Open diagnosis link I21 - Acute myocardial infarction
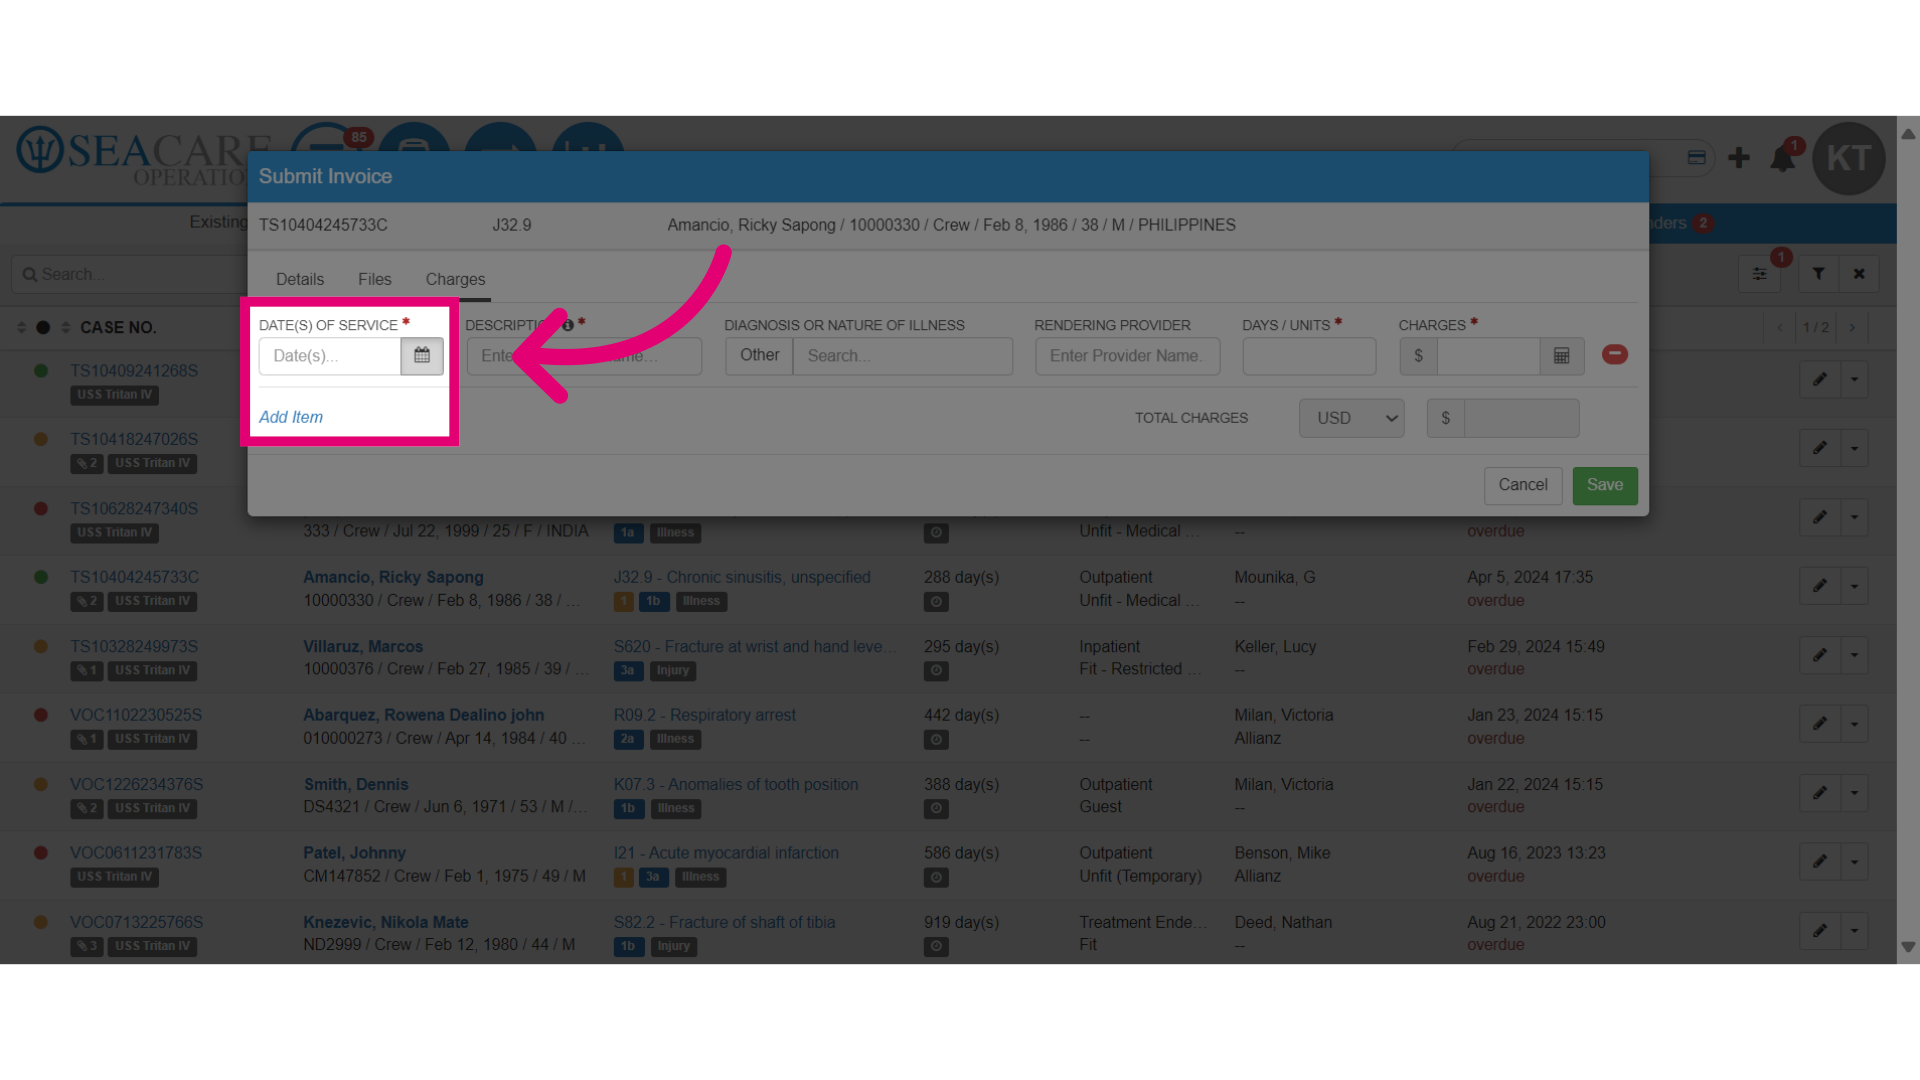 [x=726, y=853]
